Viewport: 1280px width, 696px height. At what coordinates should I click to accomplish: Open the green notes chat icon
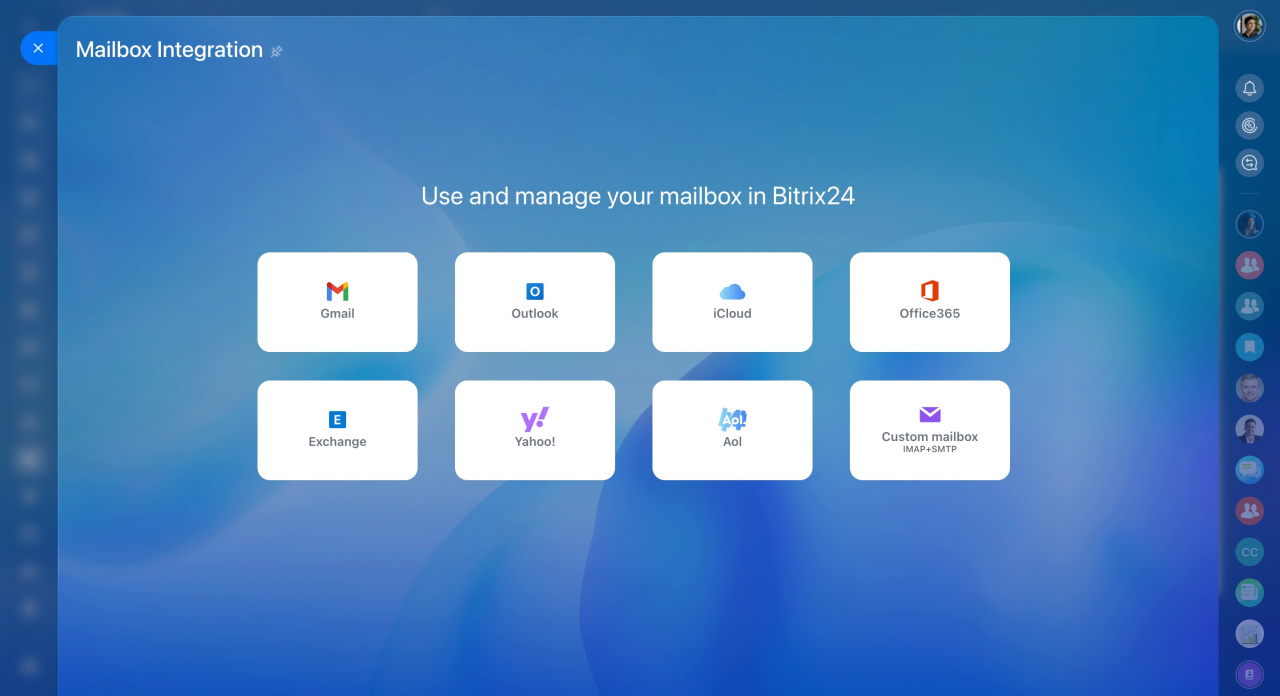(1249, 593)
